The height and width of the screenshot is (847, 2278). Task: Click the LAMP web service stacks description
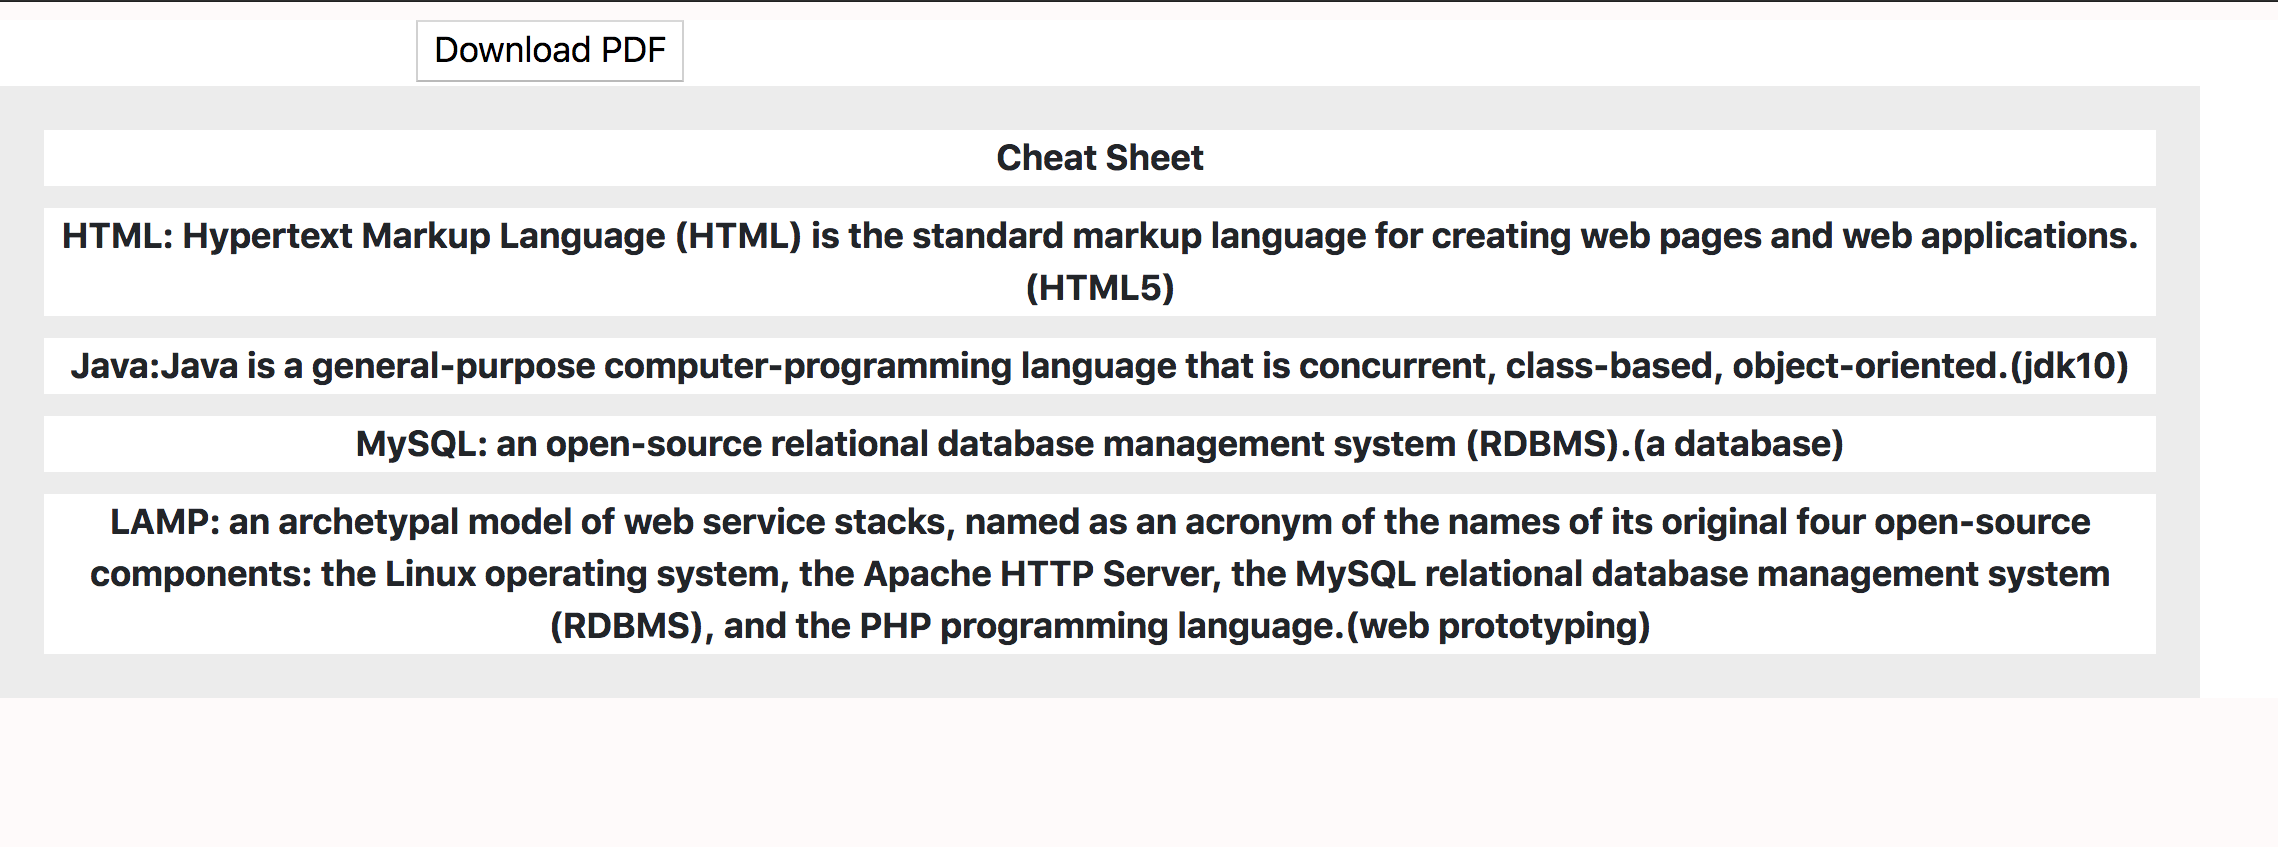click(x=1100, y=574)
